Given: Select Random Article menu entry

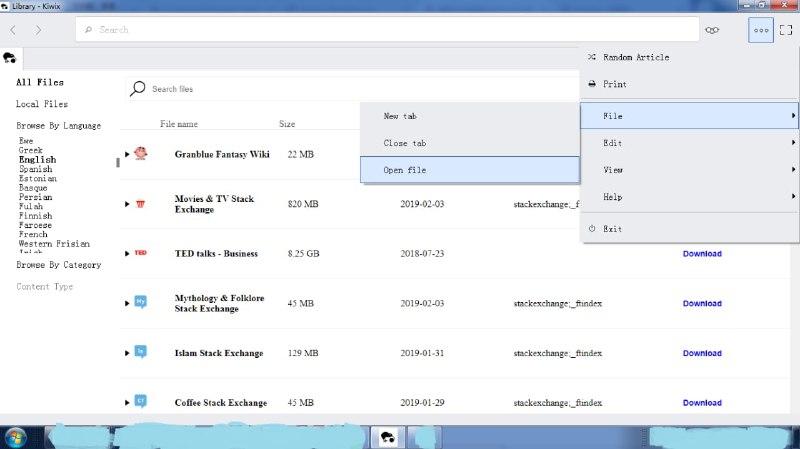Looking at the screenshot, I should pyautogui.click(x=689, y=57).
